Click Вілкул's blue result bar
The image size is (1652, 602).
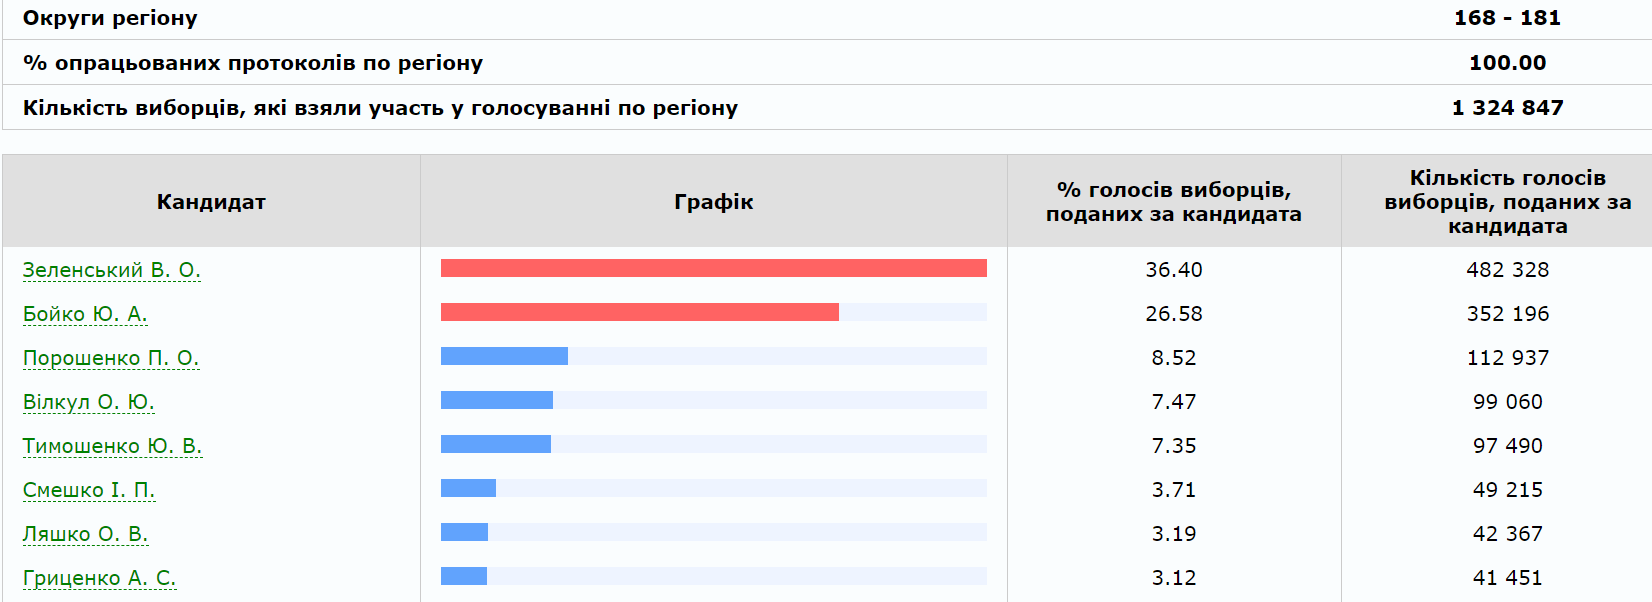coord(496,400)
